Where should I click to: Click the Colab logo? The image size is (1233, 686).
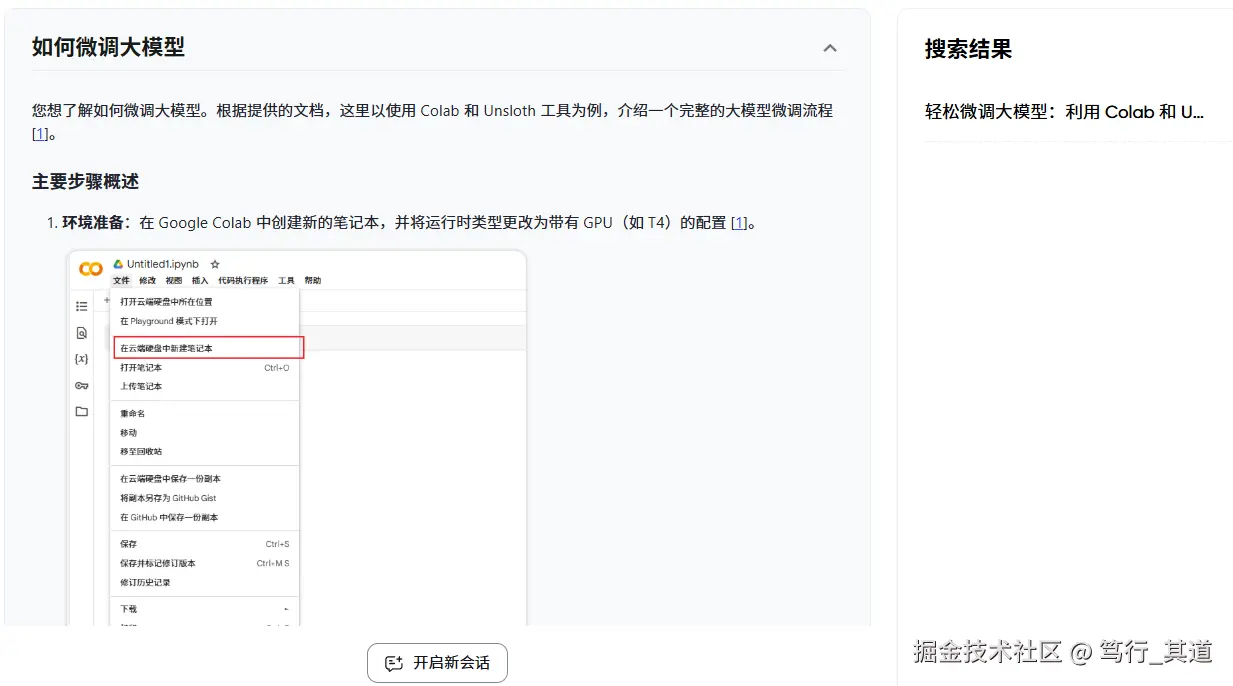(90, 264)
